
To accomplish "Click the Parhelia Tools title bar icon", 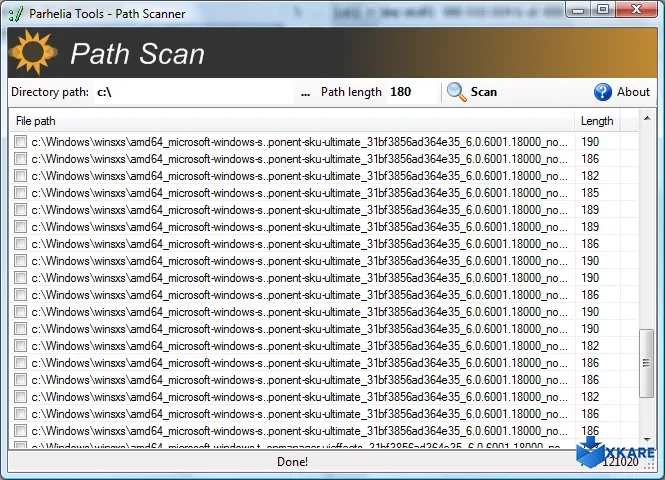I will point(16,14).
